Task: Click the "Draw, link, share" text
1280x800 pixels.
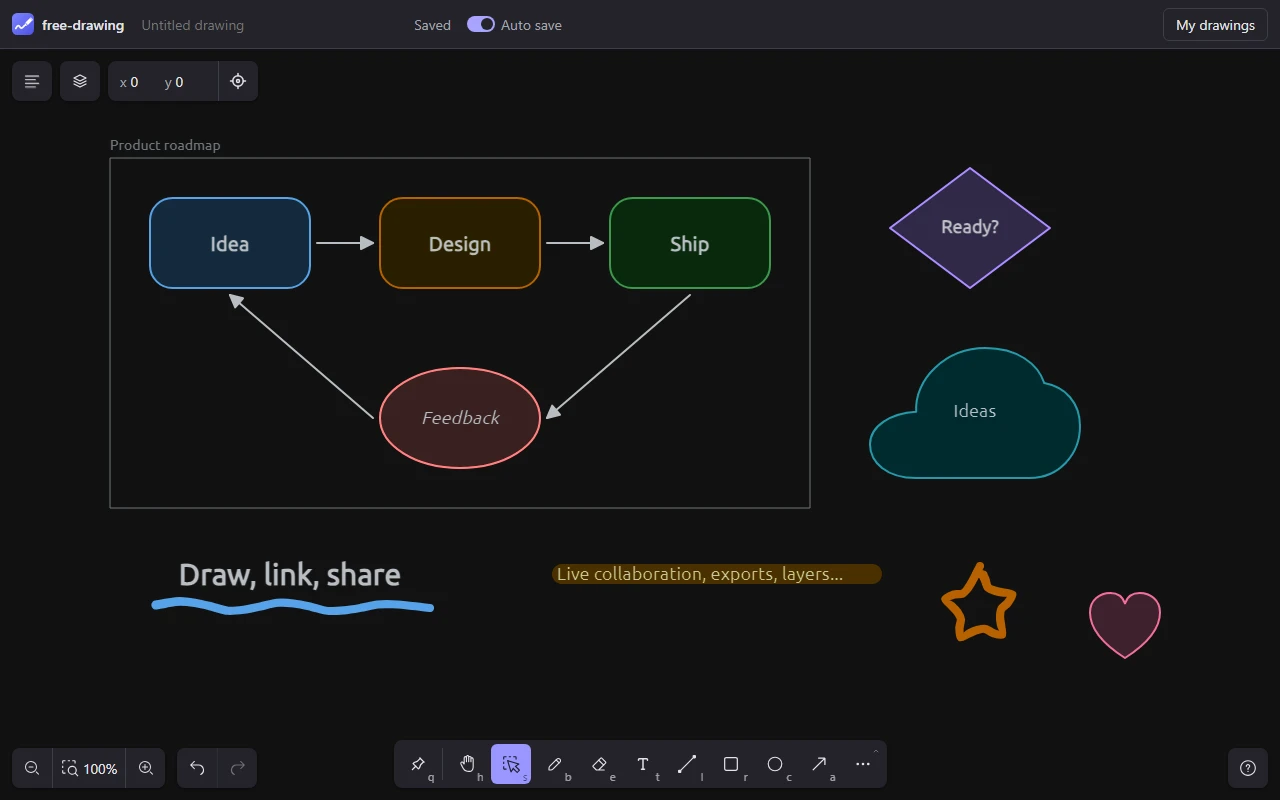Action: coord(290,574)
